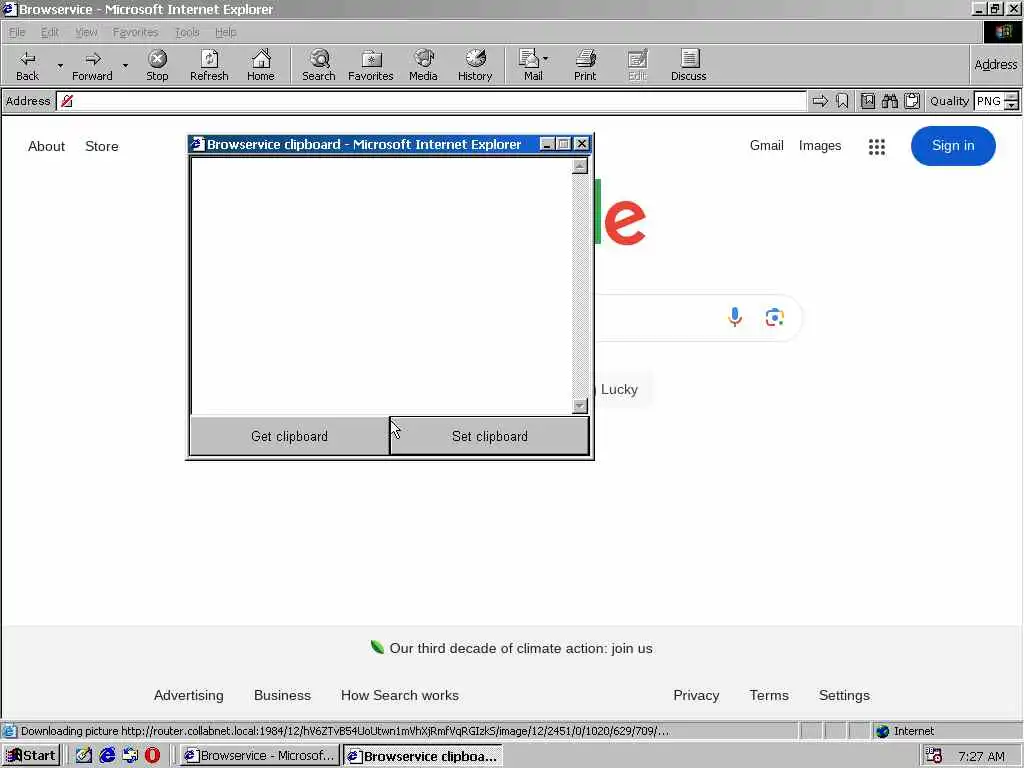Screen dimensions: 1024x768
Task: Open the climate action join us link
Action: (520, 648)
